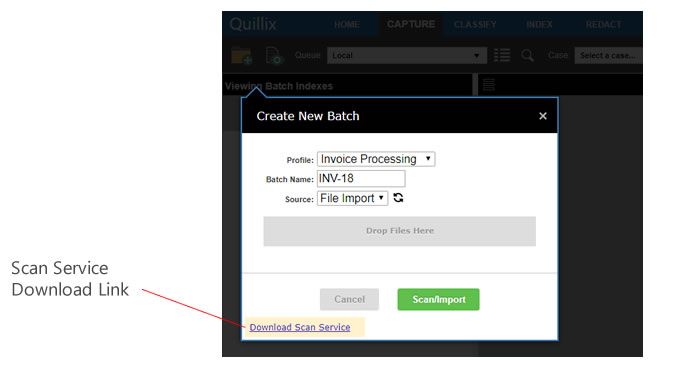
Task: Expand the Profile dropdown
Action: tap(376, 159)
